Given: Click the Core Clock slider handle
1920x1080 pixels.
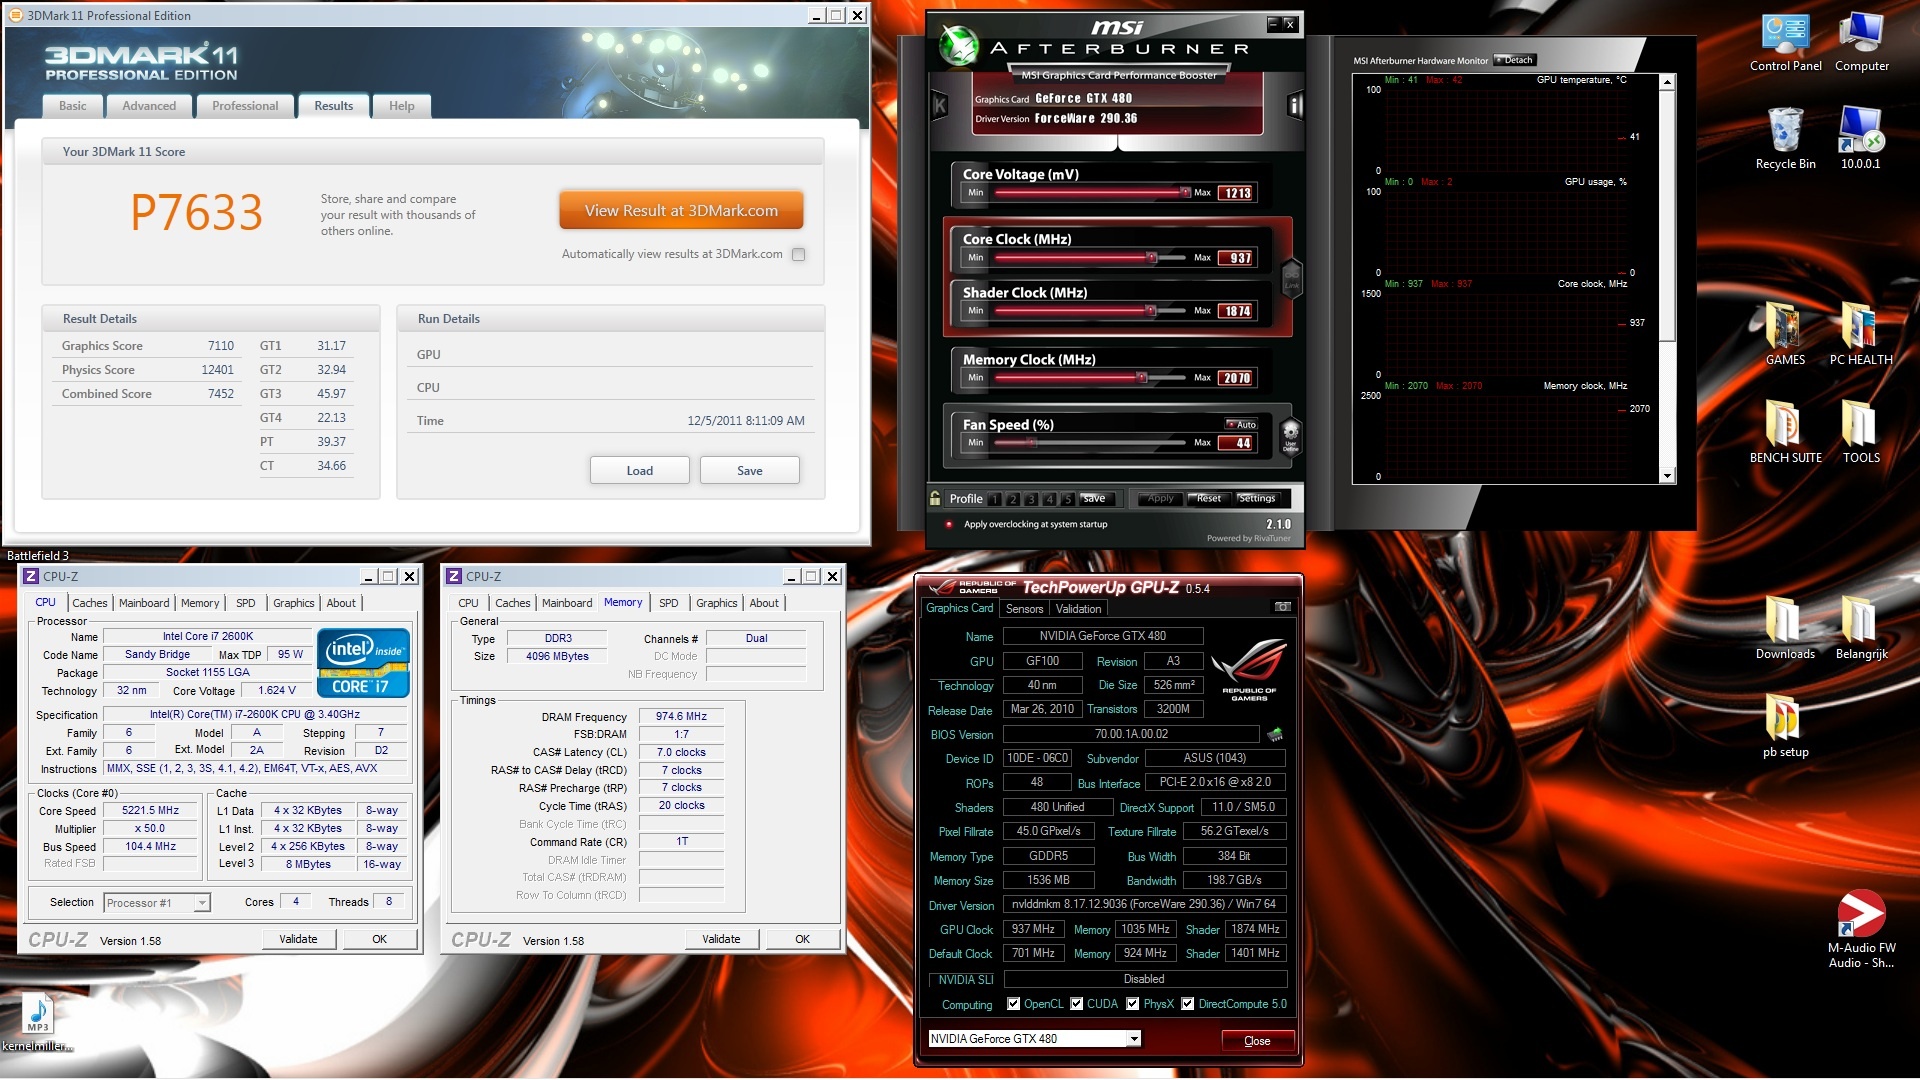Looking at the screenshot, I should tap(1152, 258).
